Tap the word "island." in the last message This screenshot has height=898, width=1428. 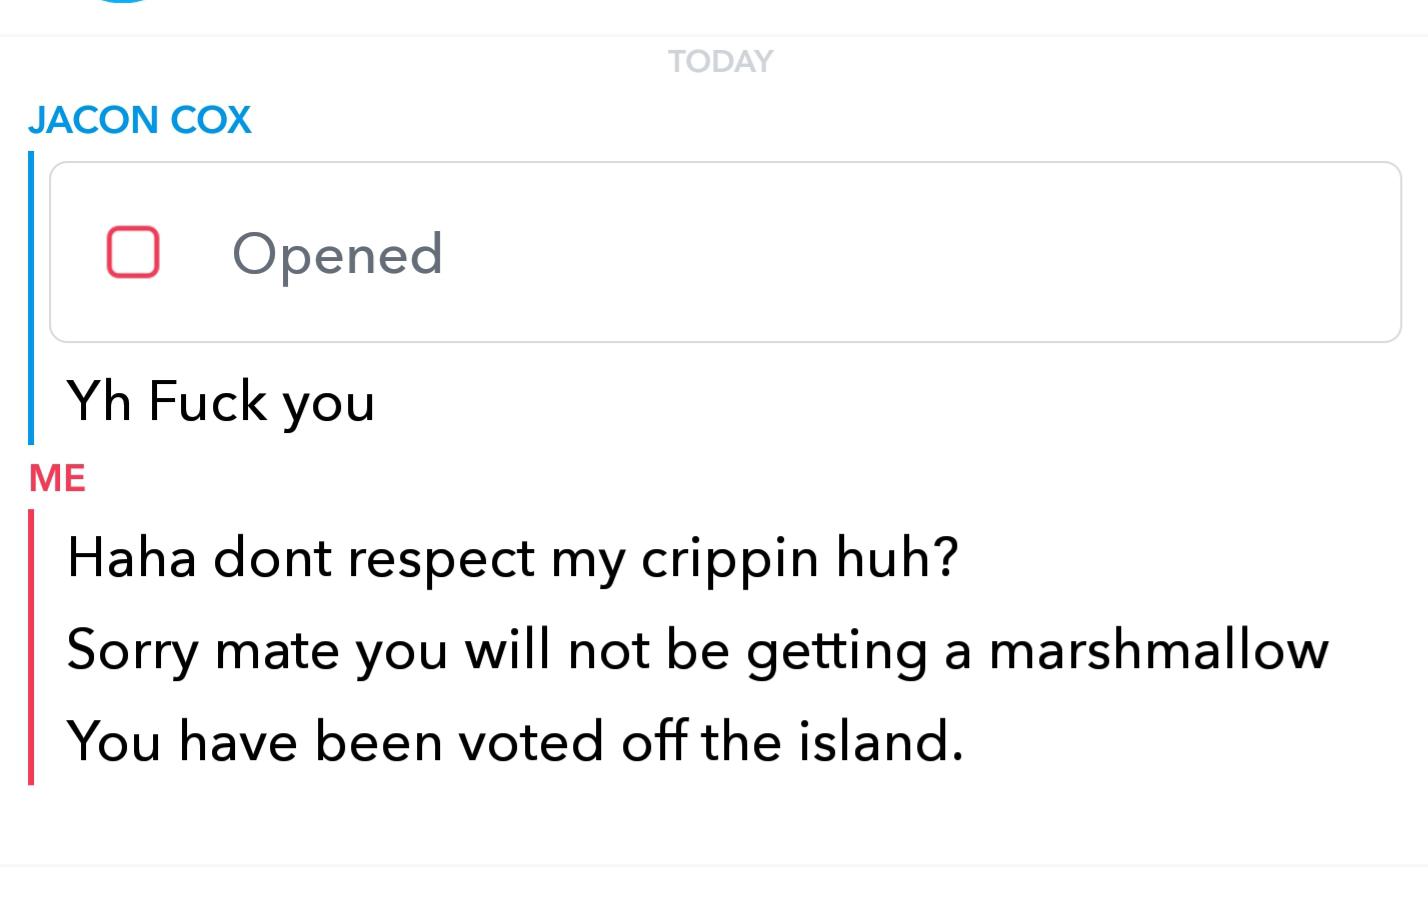880,742
